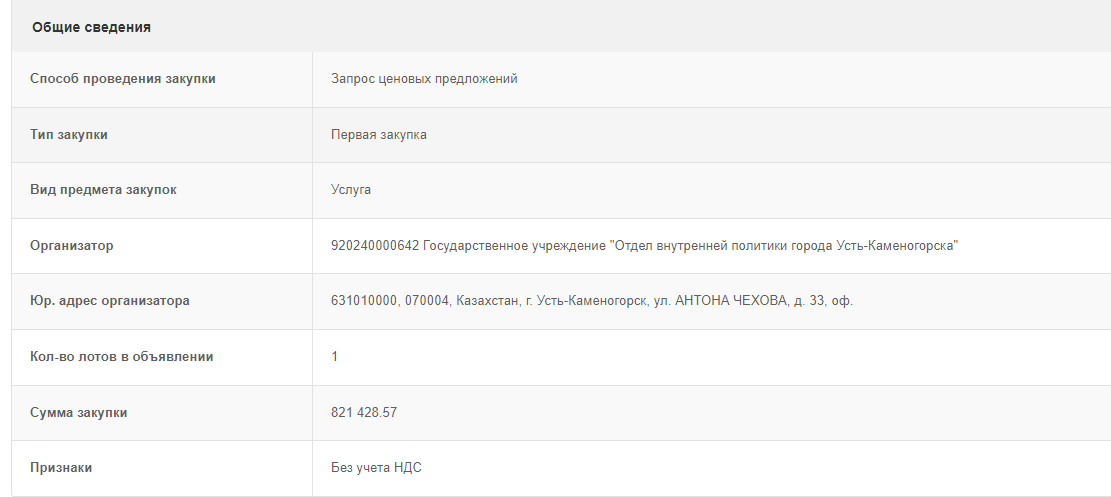This screenshot has width=1111, height=497.
Task: Select the "Способ проведения закупки" row label
Action: (x=123, y=79)
